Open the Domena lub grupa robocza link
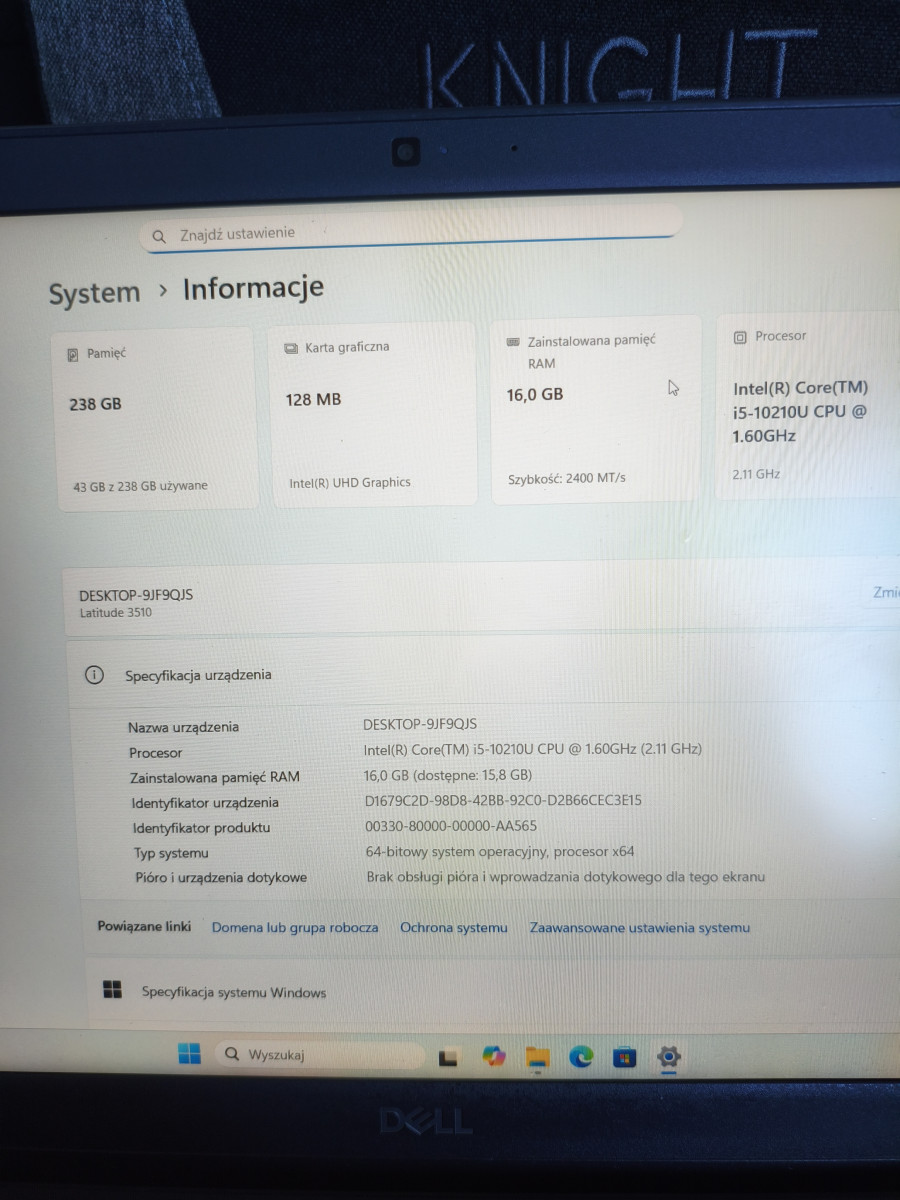Screen dimensions: 900x1200 point(295,928)
